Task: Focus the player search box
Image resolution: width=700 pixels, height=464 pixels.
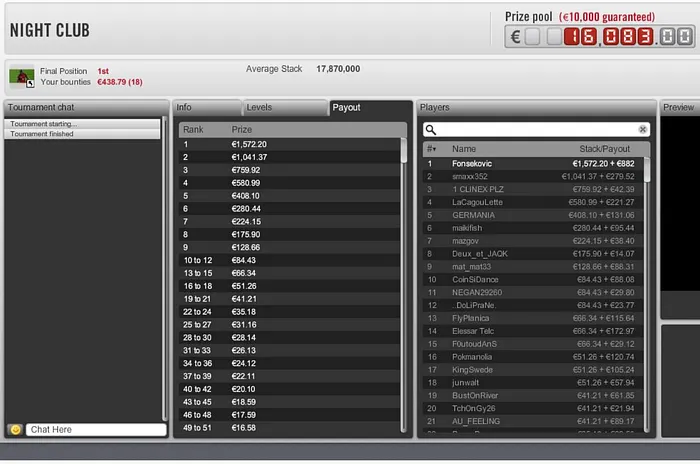Action: (535, 129)
